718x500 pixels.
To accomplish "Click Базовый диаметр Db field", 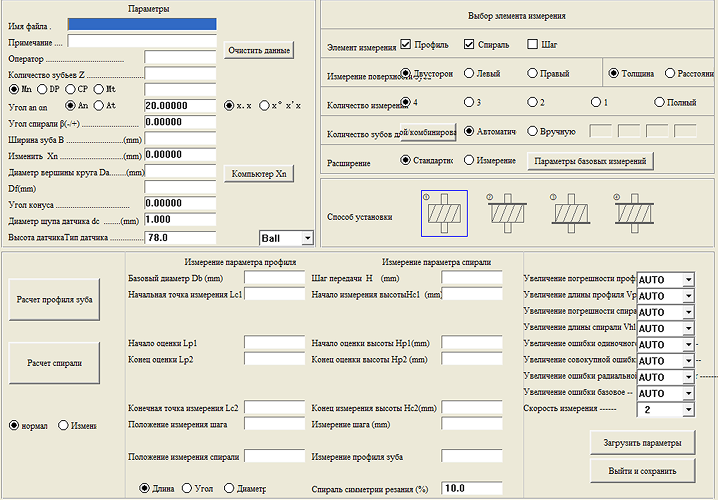I will (274, 277).
